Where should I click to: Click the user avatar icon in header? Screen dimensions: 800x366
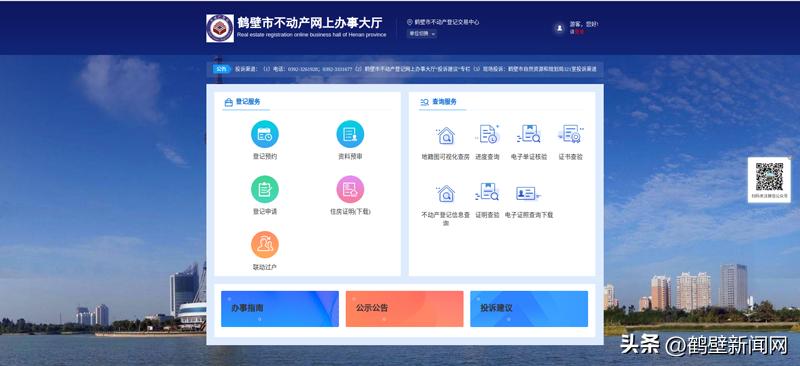coord(559,28)
